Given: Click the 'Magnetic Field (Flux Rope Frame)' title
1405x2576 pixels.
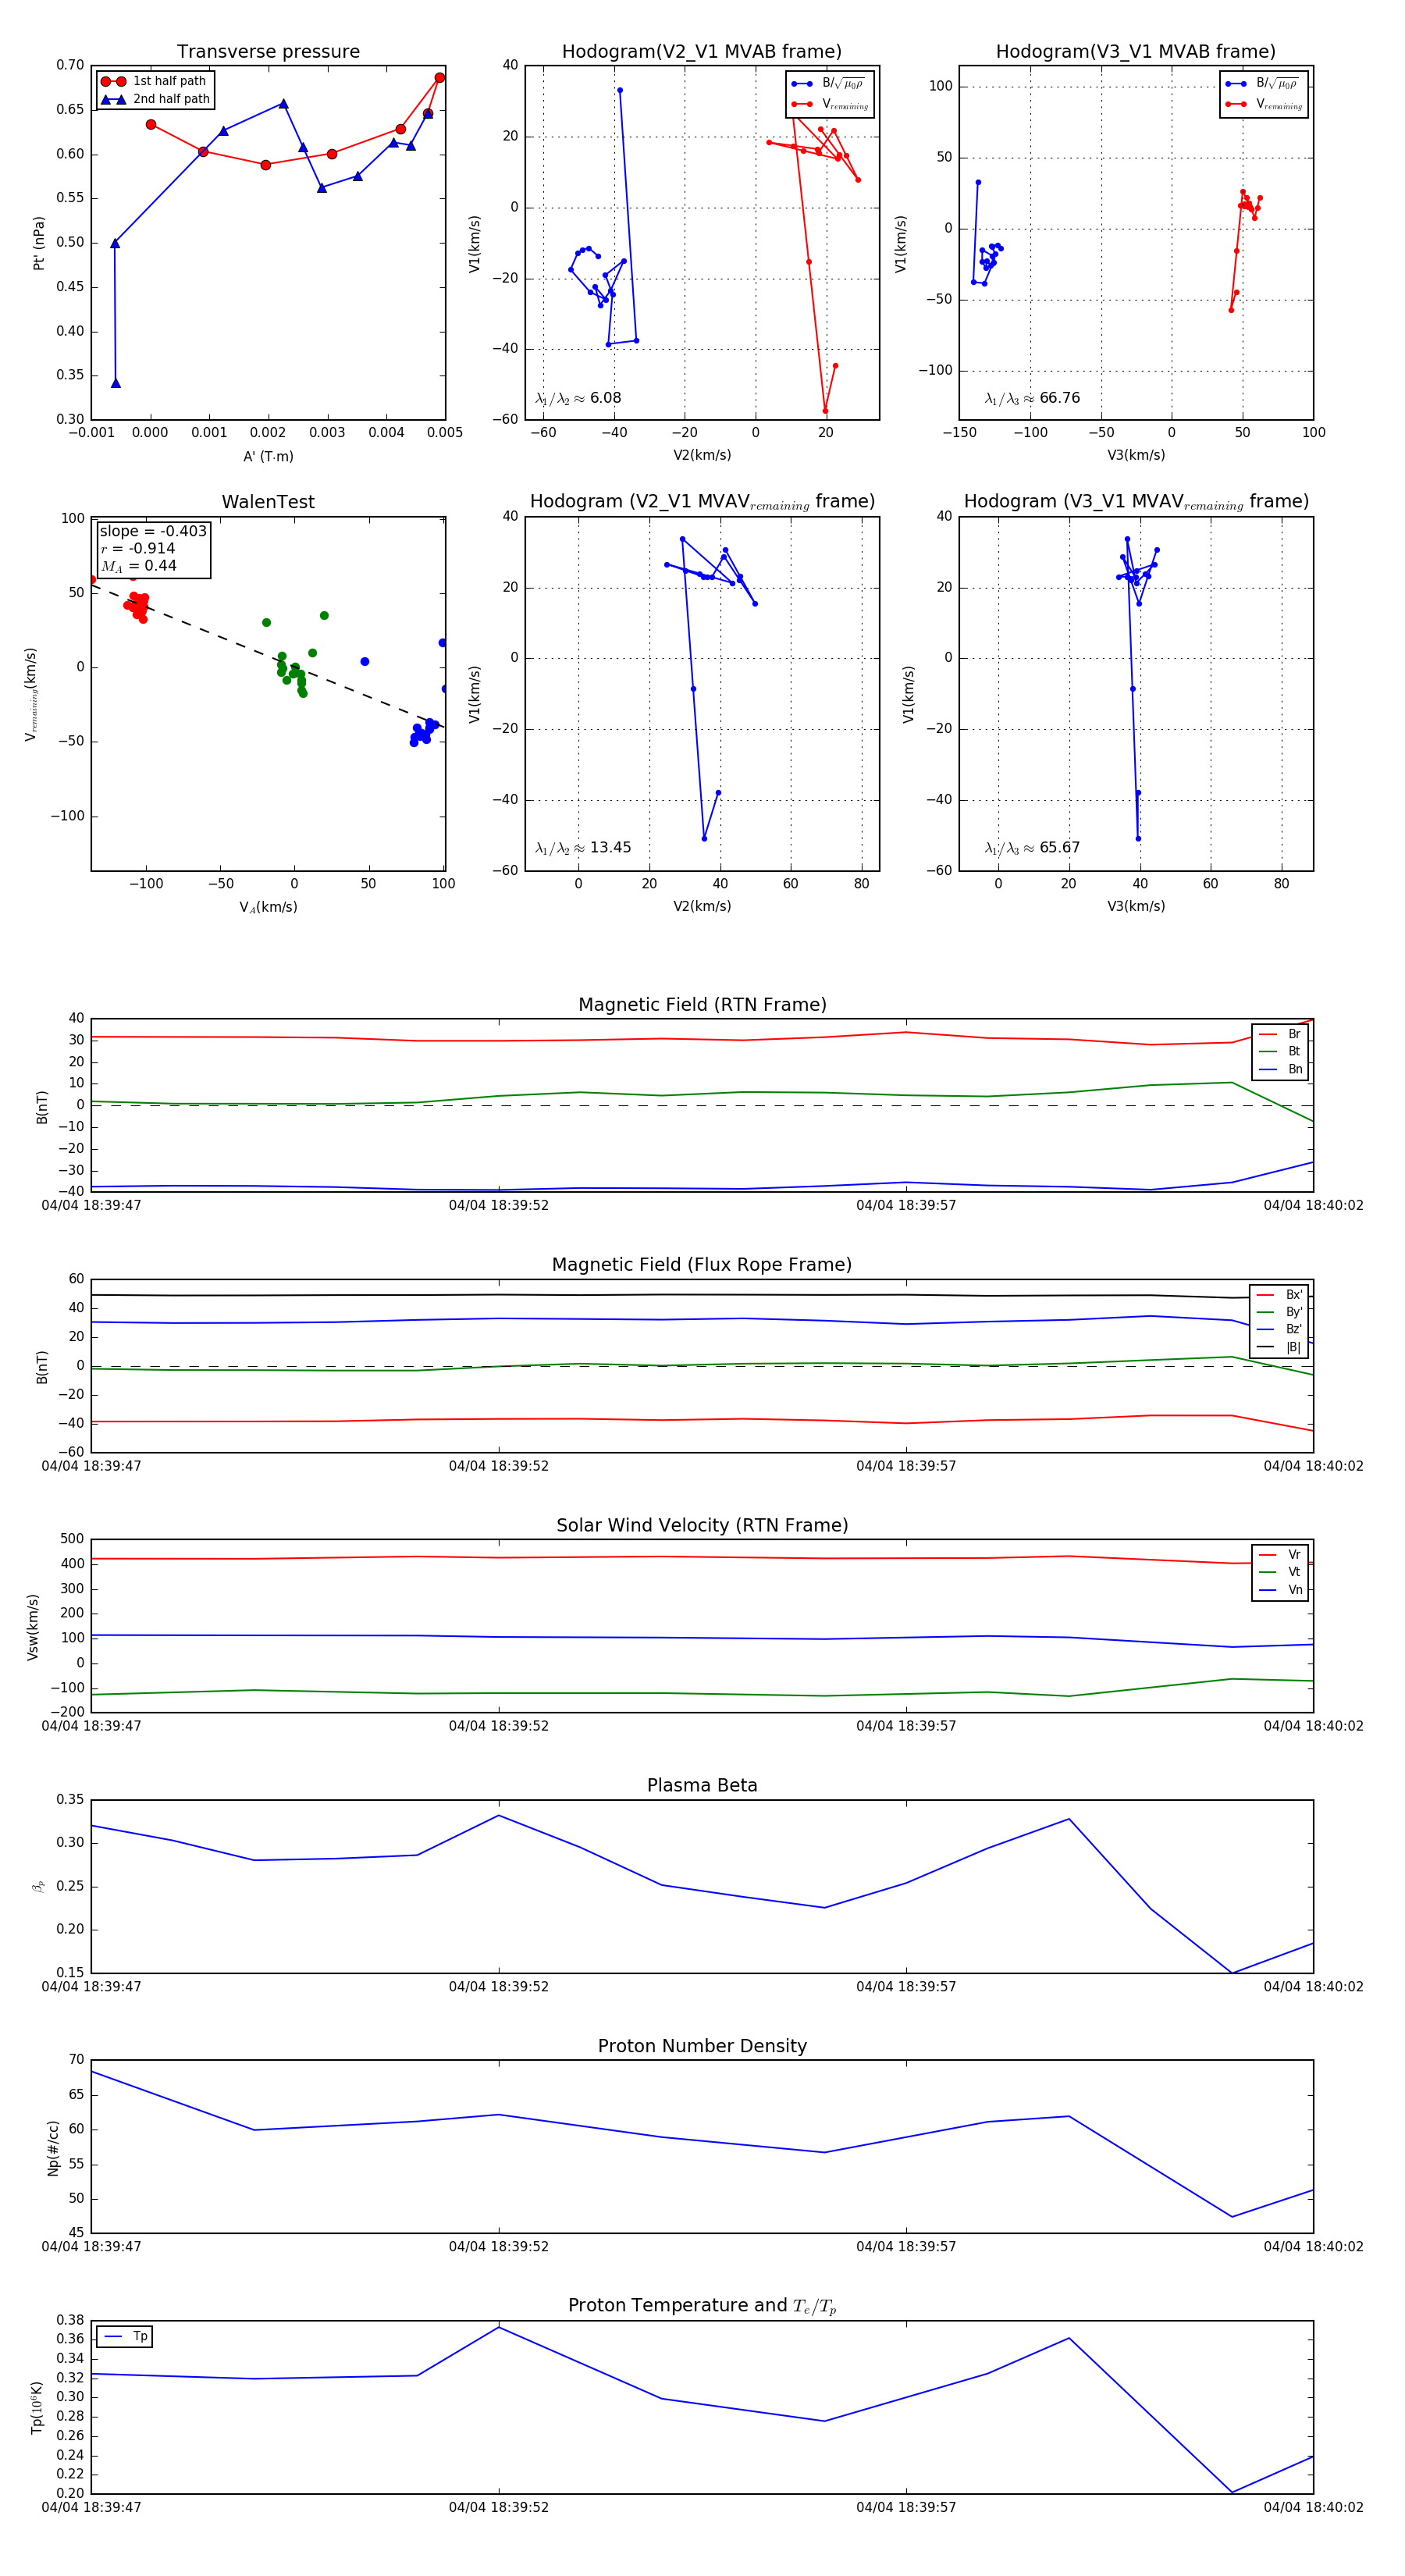Looking at the screenshot, I should click(702, 1265).
